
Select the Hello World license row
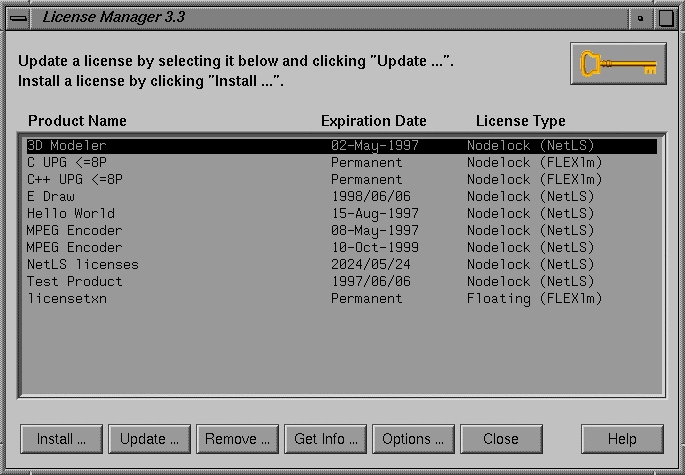[x=342, y=214]
